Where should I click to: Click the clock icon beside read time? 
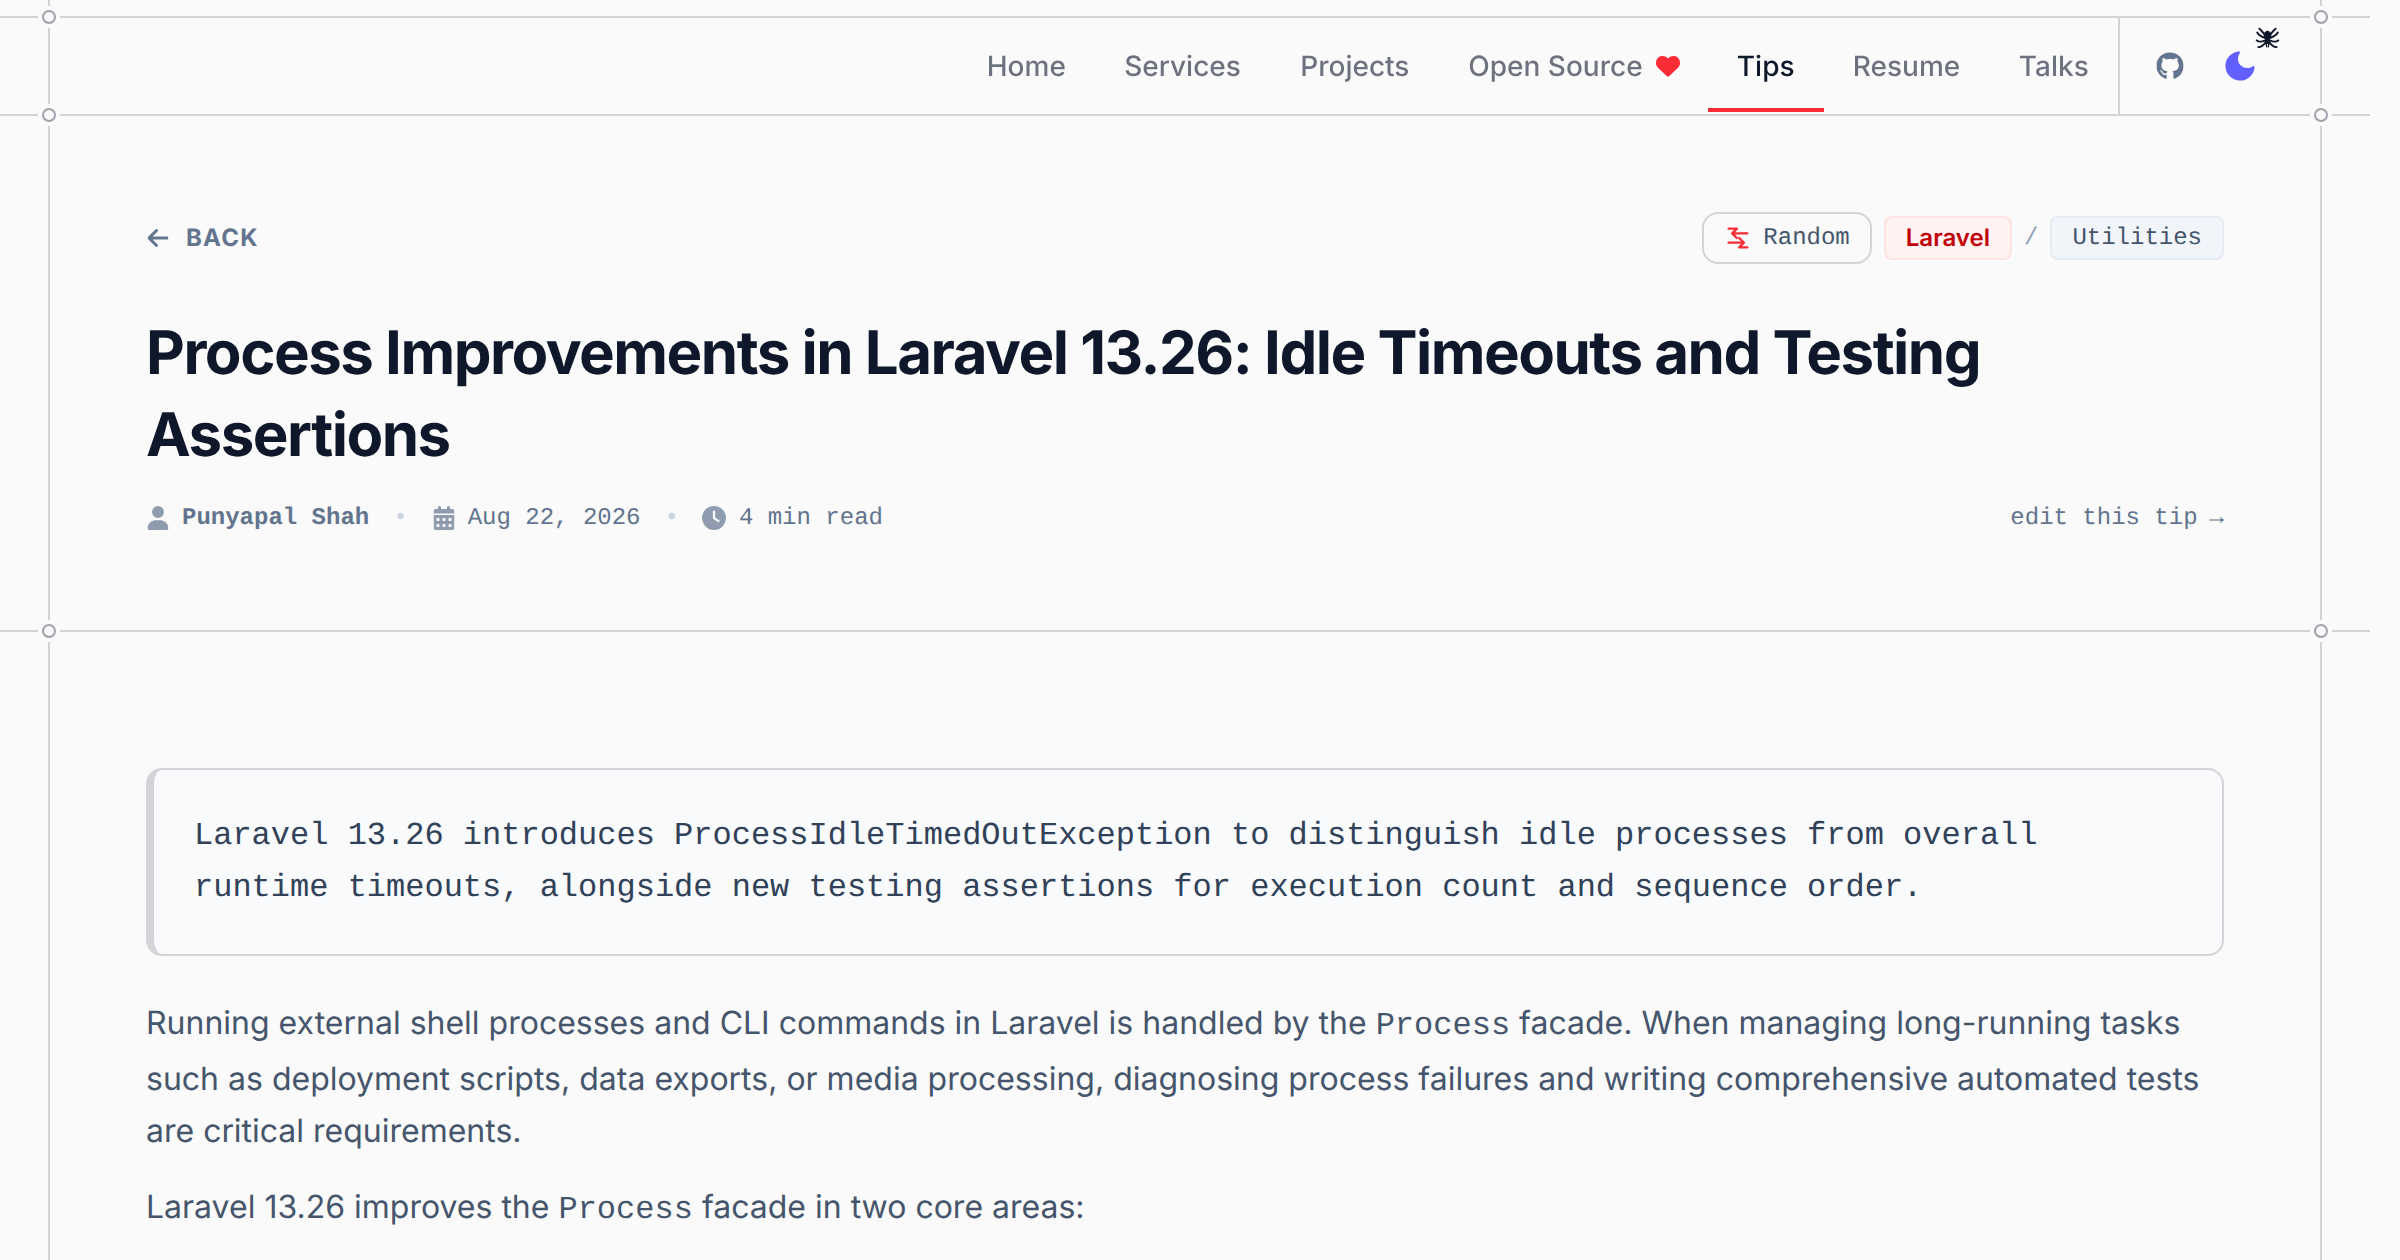coord(714,518)
